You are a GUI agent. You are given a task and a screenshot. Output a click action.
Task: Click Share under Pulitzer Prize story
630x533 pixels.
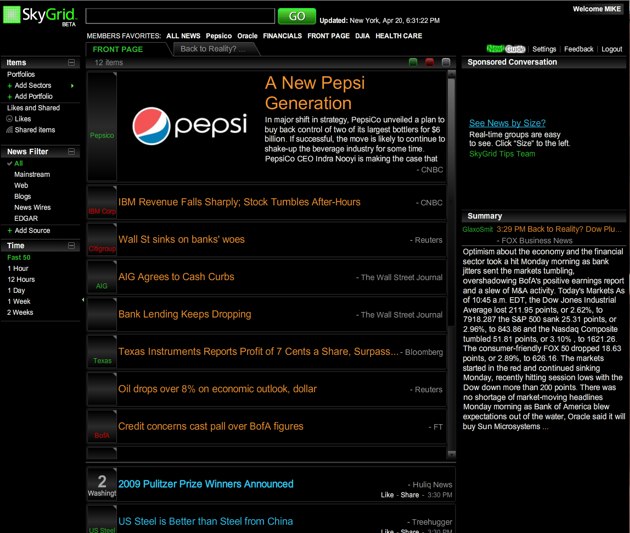click(409, 495)
